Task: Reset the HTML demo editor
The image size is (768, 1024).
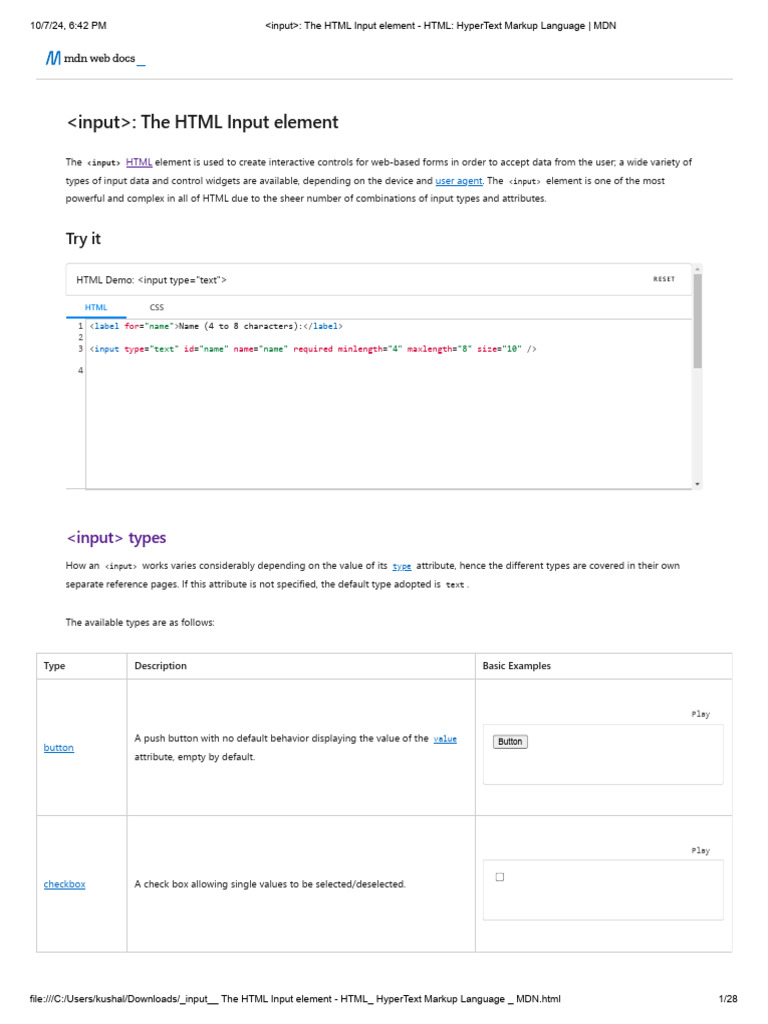Action: pos(664,279)
